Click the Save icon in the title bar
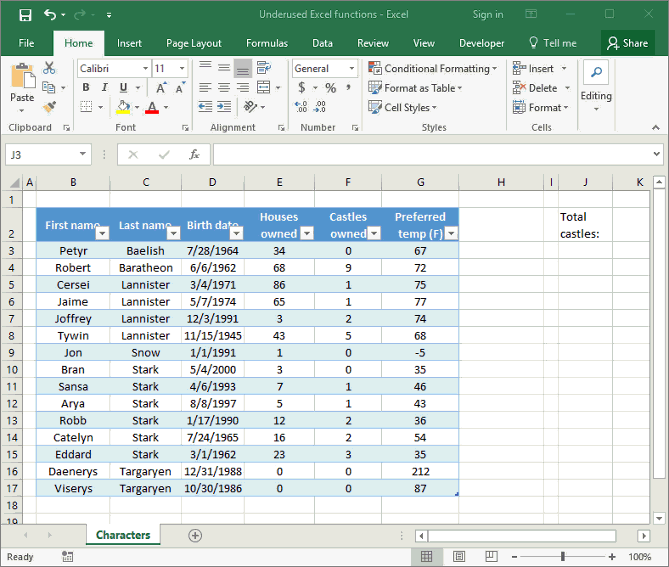This screenshot has height=567, width=669. (25, 15)
